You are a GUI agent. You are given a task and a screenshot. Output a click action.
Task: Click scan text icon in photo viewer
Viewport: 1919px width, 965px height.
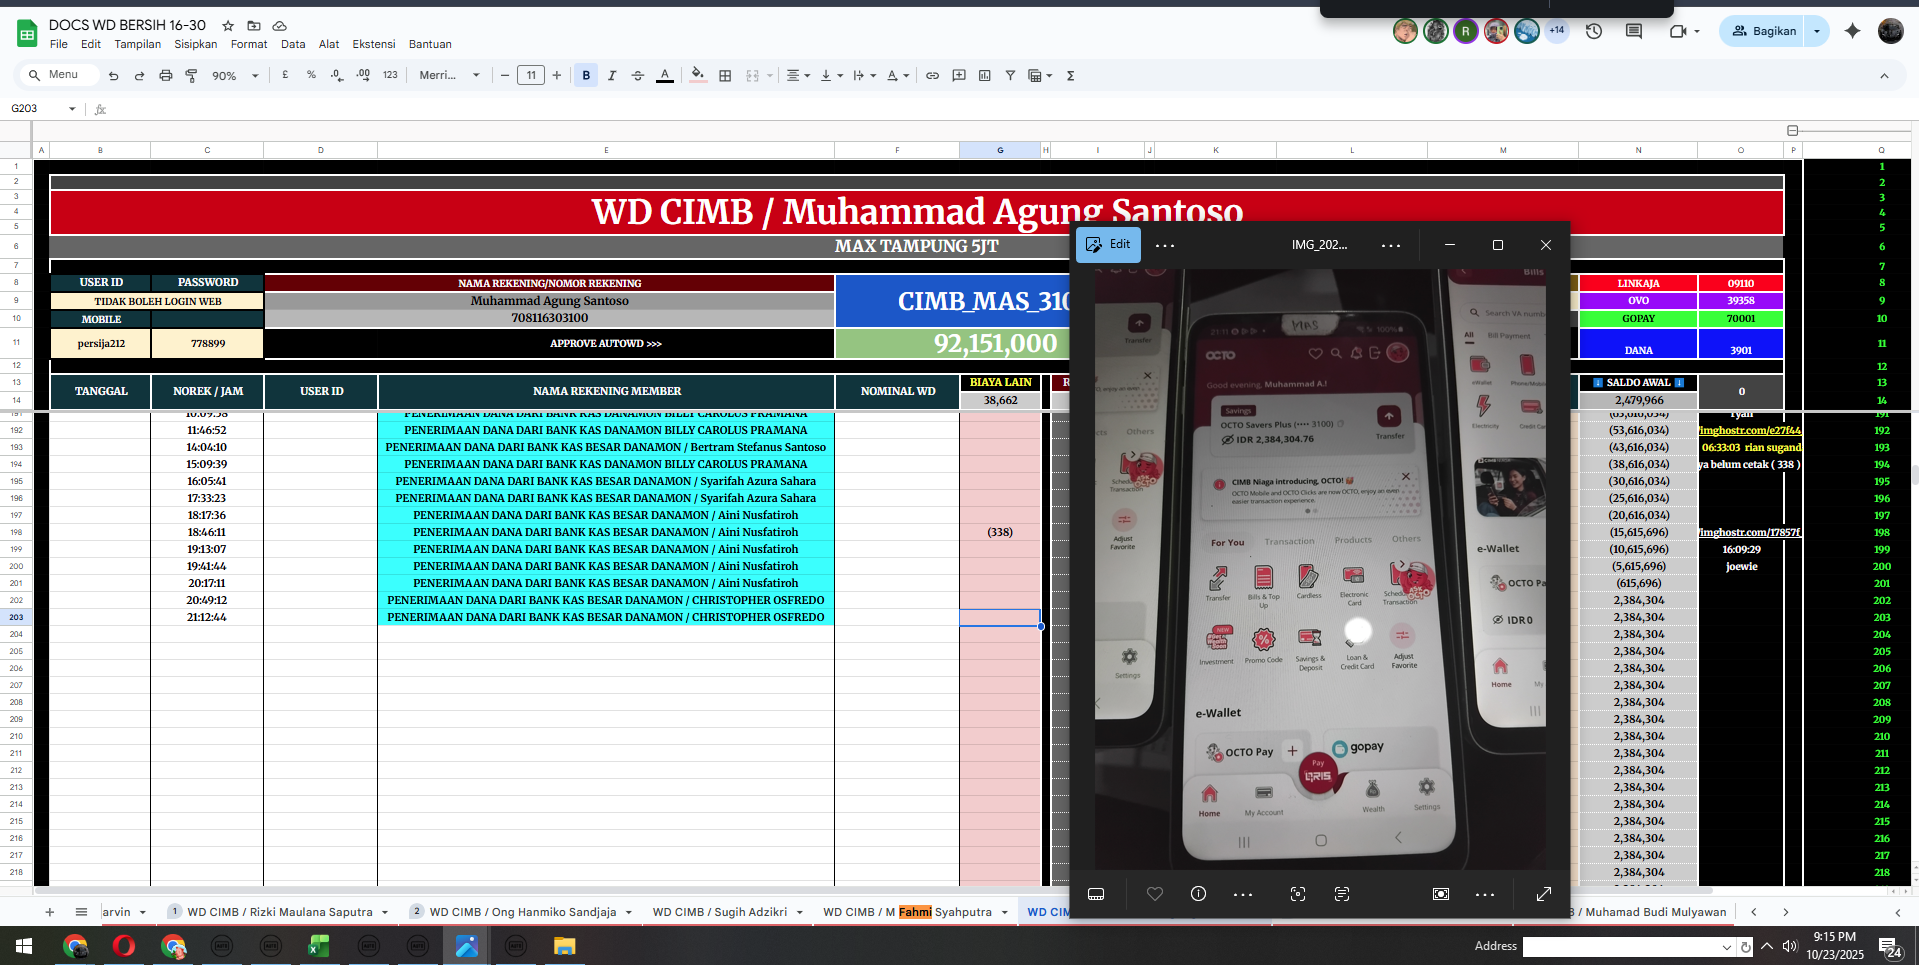[x=1342, y=894]
